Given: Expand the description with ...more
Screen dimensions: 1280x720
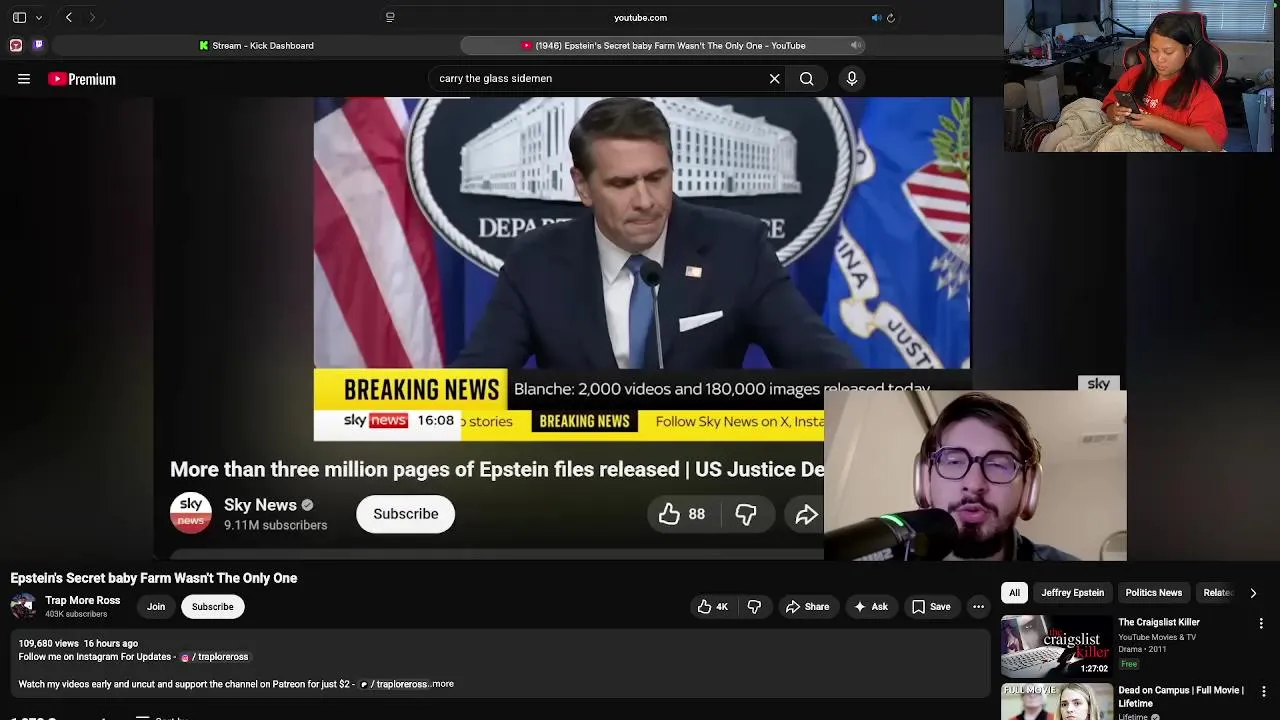Looking at the screenshot, I should click(x=441, y=684).
